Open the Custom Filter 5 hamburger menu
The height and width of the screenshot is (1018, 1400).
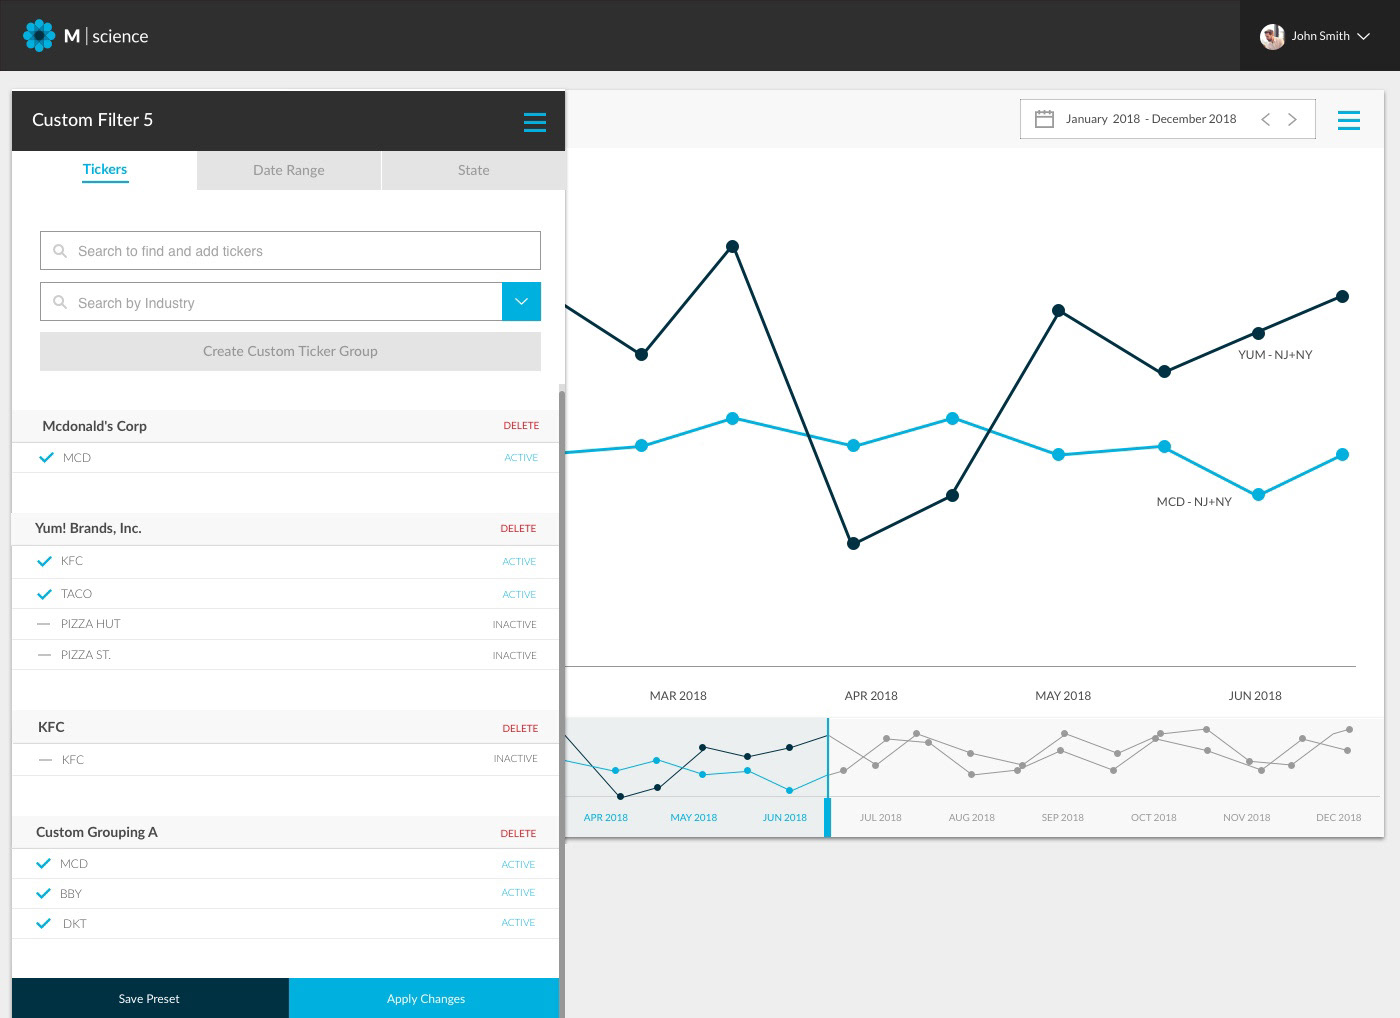tap(535, 122)
